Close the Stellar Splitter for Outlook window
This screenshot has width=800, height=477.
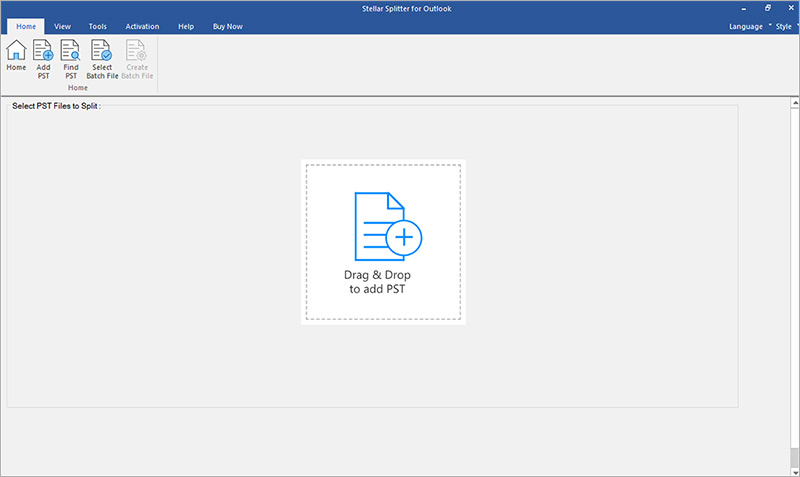click(x=791, y=8)
